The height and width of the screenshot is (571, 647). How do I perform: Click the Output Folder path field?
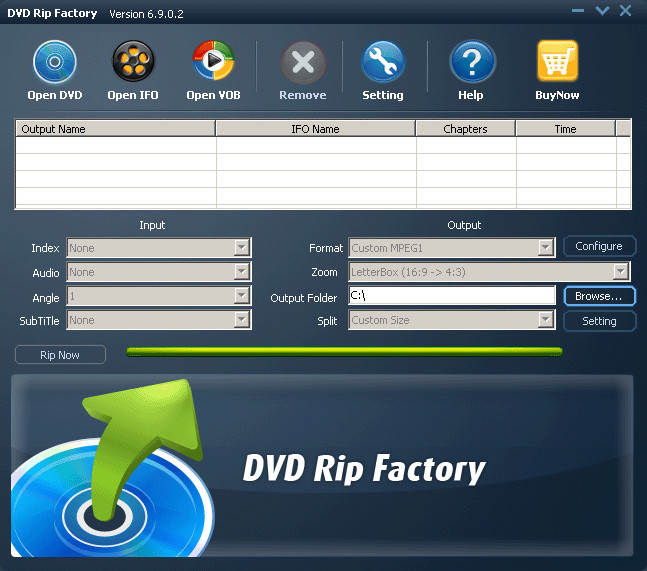pos(452,296)
